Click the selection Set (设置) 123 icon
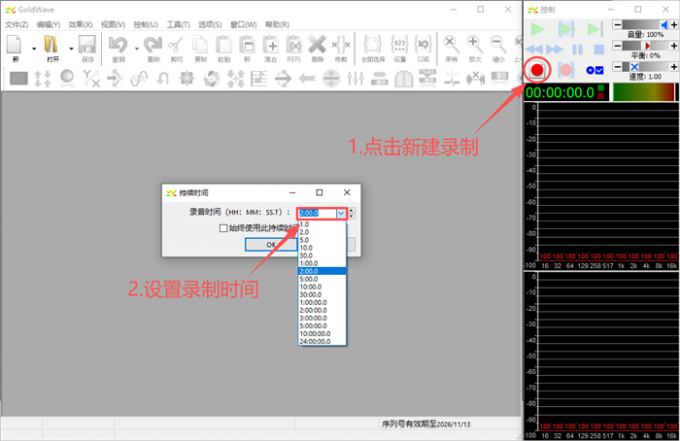Image resolution: width=680 pixels, height=441 pixels. [399, 45]
